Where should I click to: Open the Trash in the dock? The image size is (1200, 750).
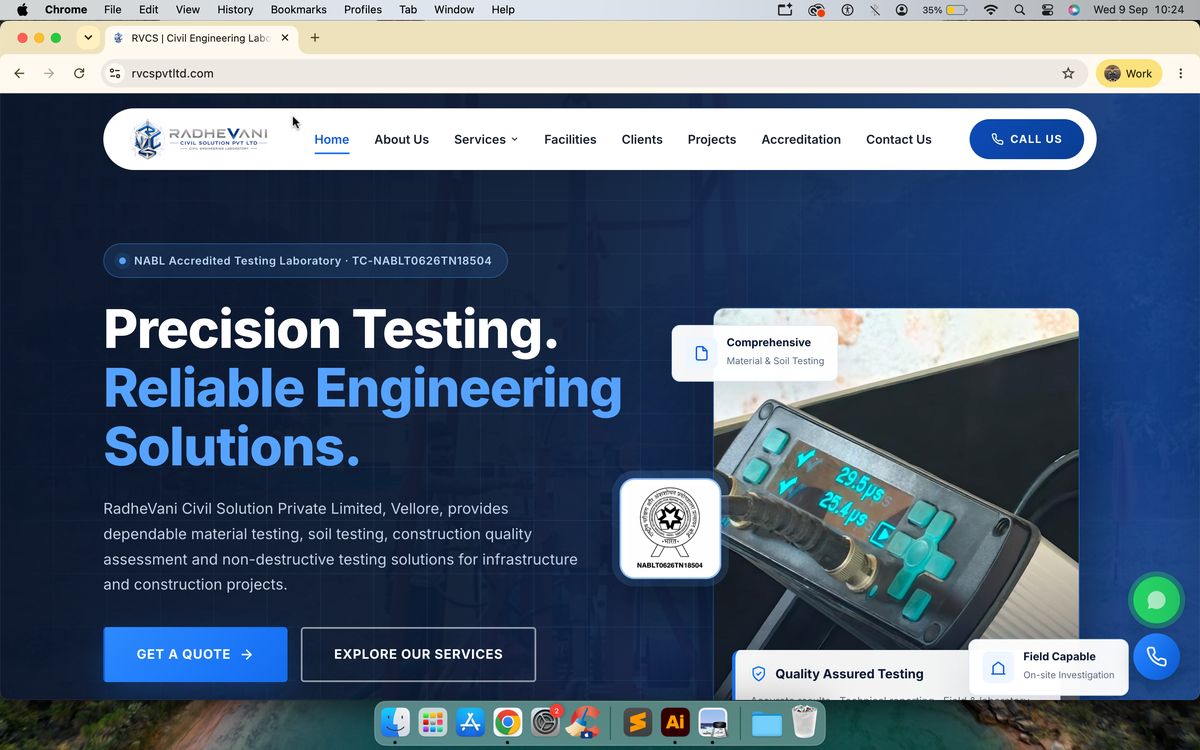point(805,722)
